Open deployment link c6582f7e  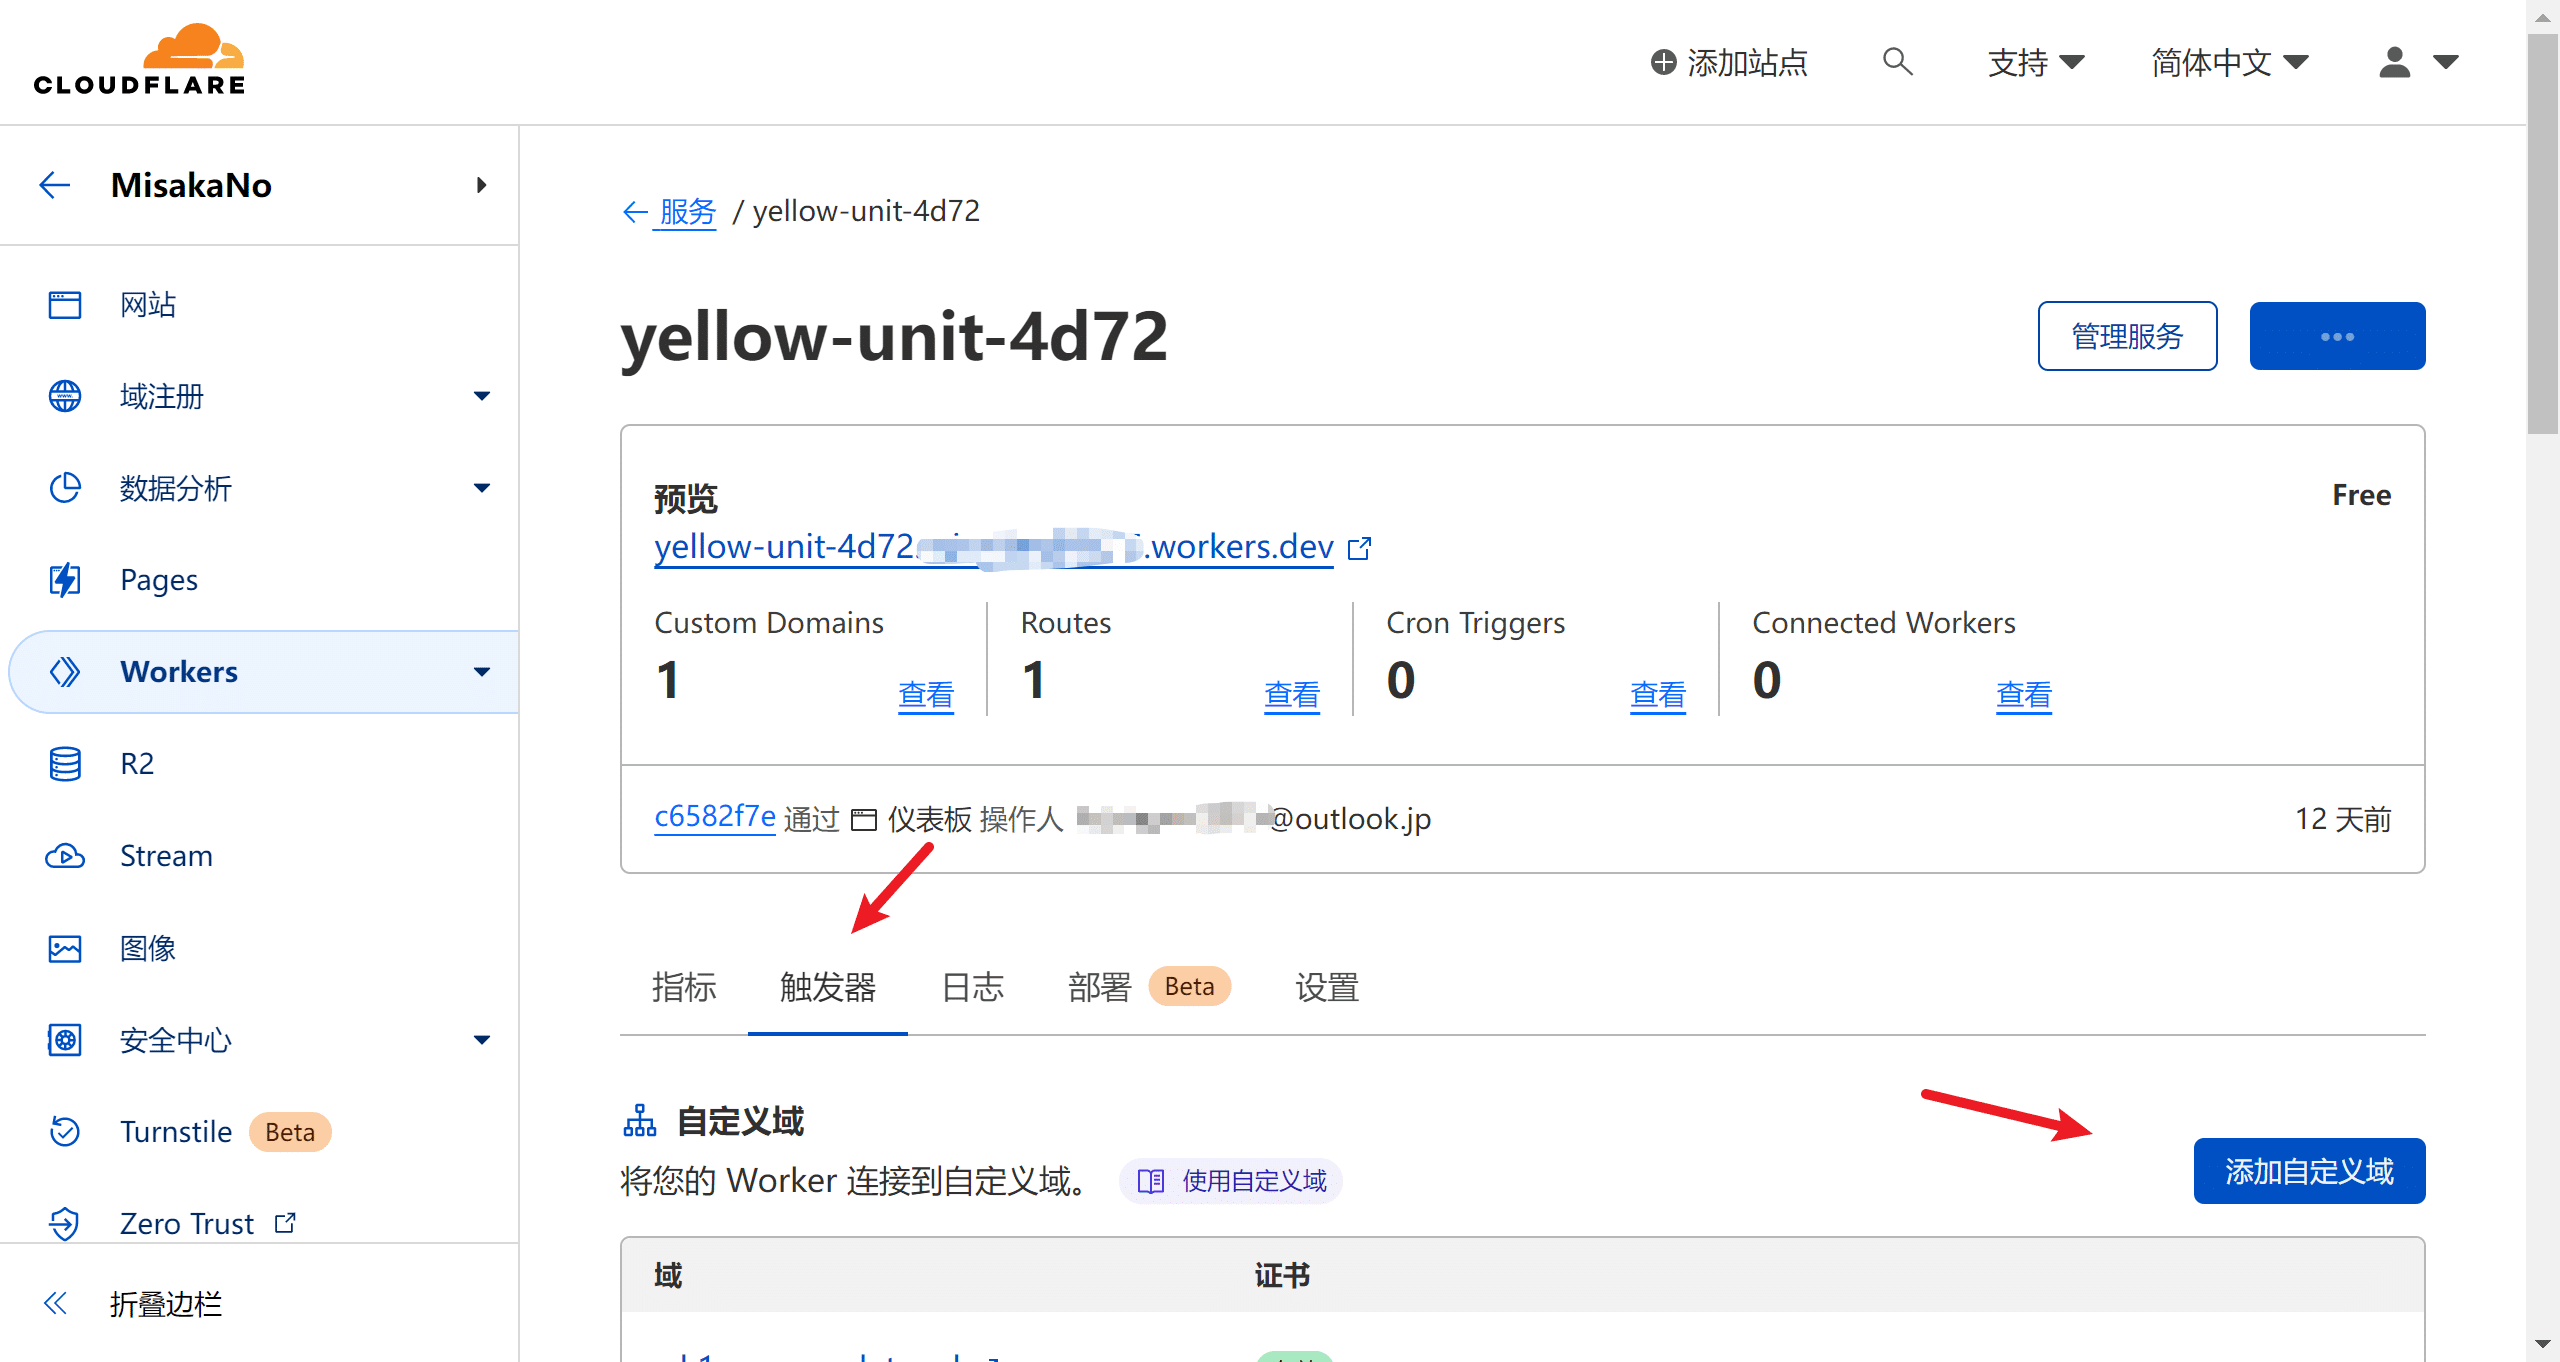tap(714, 817)
